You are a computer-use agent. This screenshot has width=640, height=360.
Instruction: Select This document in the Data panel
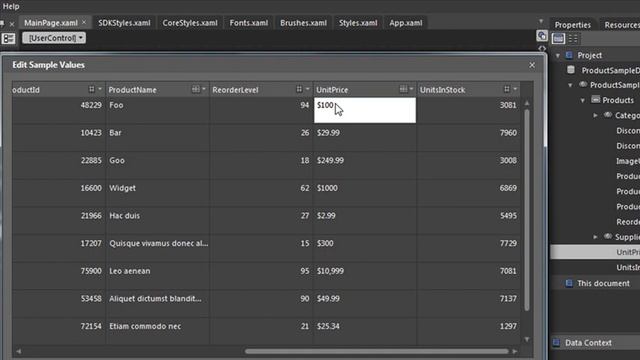click(x=603, y=283)
